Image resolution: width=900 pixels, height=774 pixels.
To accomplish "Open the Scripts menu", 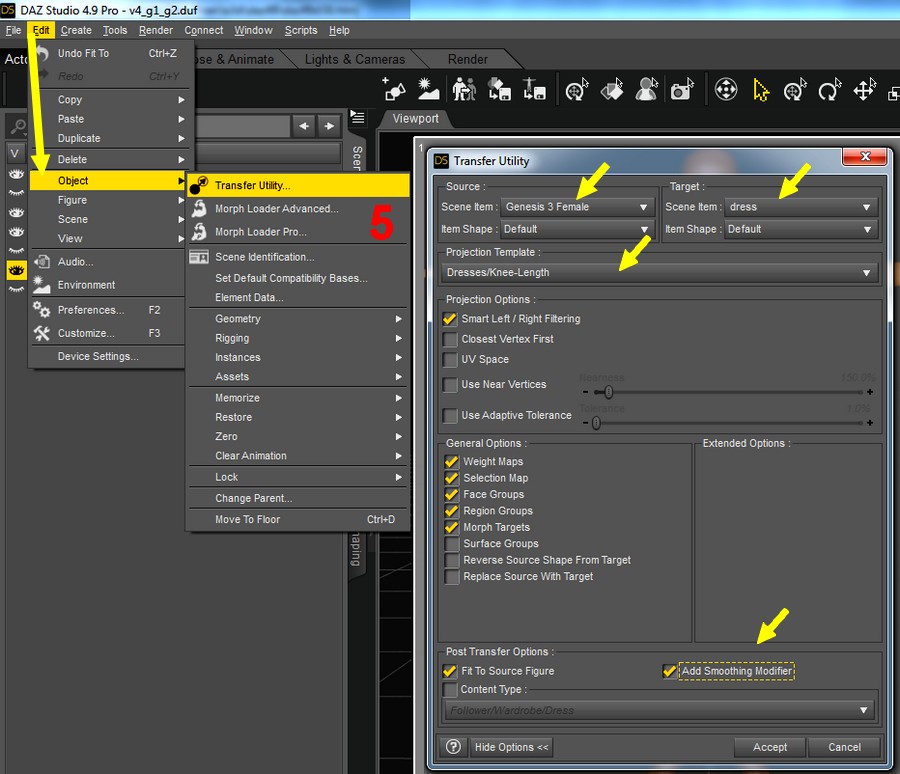I will point(301,30).
